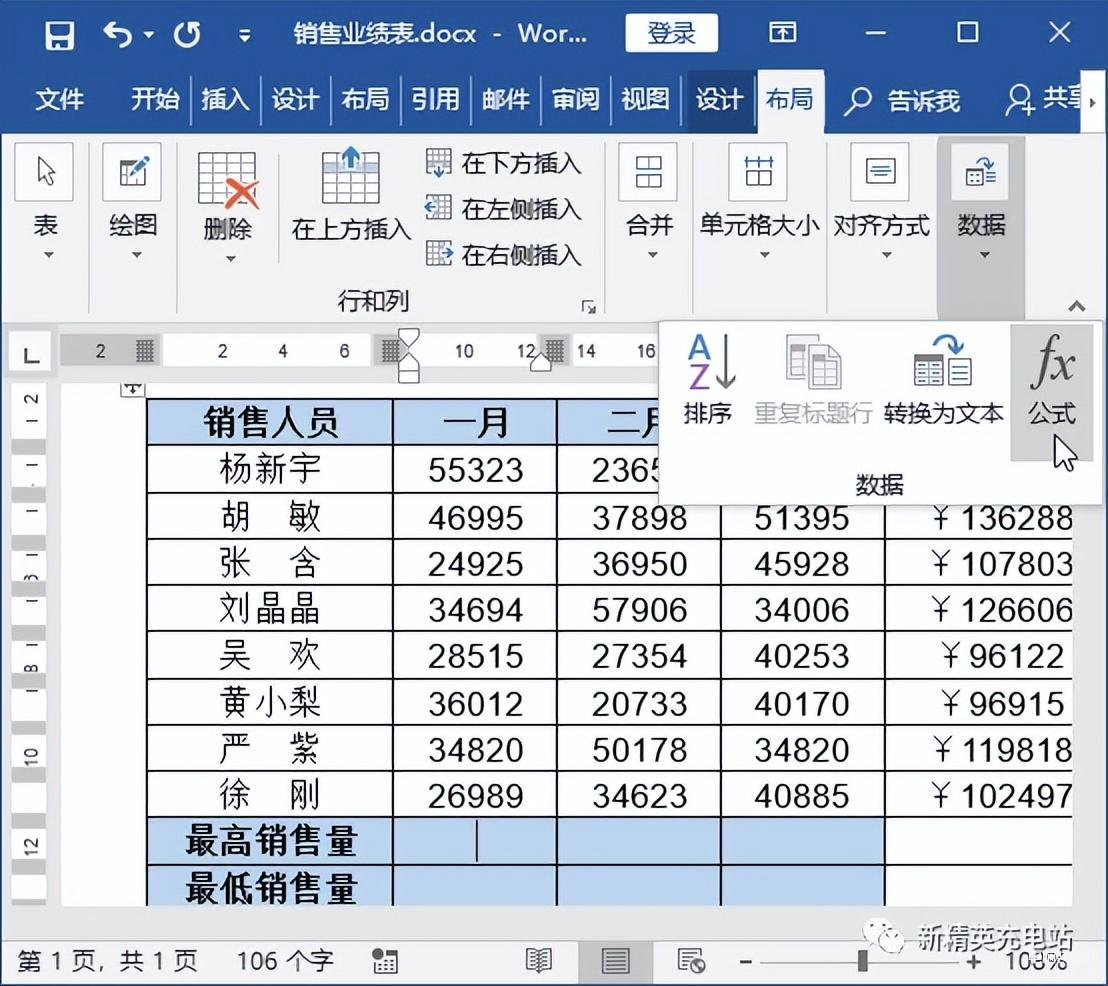
Task: Click the Save icon in title bar
Action: (59, 34)
